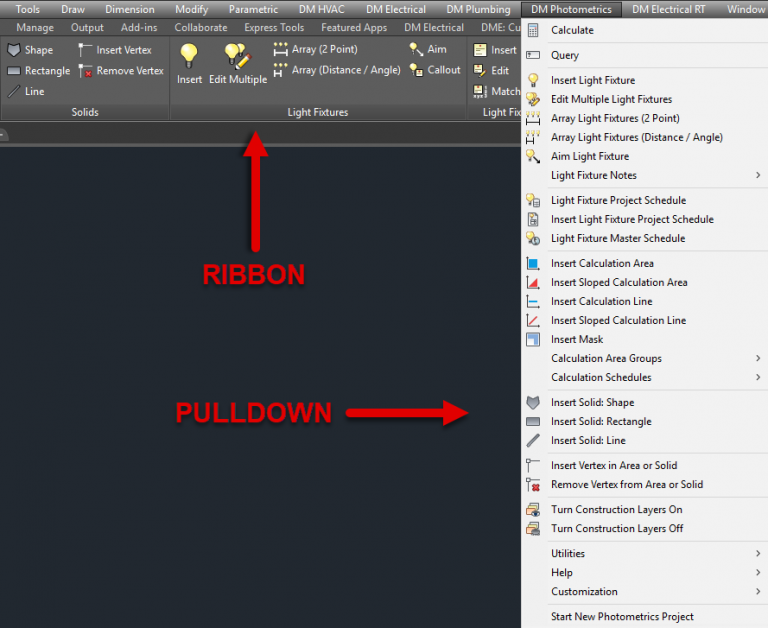
Task: Open the DM Plumbing menu
Action: [478, 9]
